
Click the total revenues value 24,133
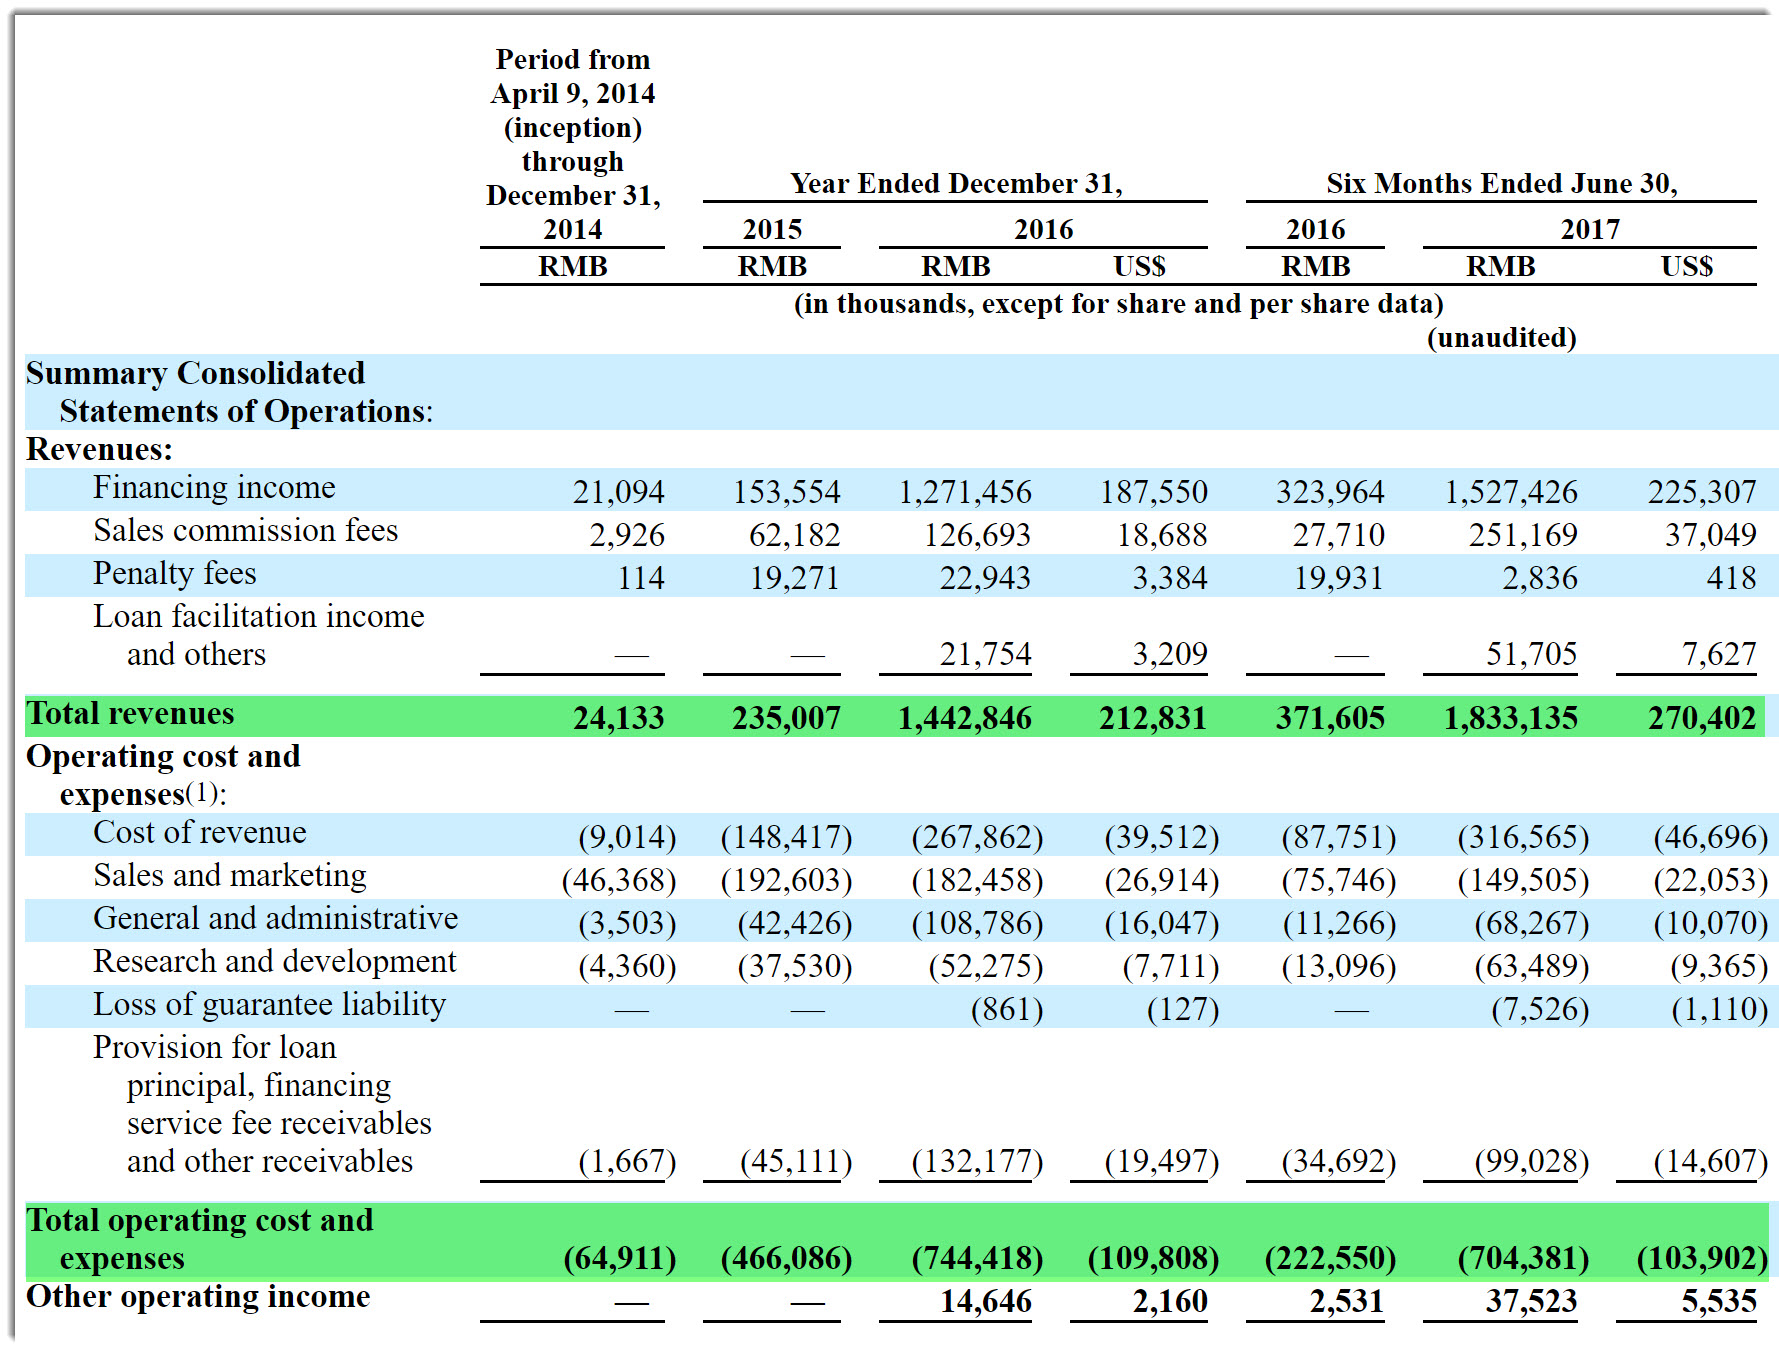pos(618,718)
